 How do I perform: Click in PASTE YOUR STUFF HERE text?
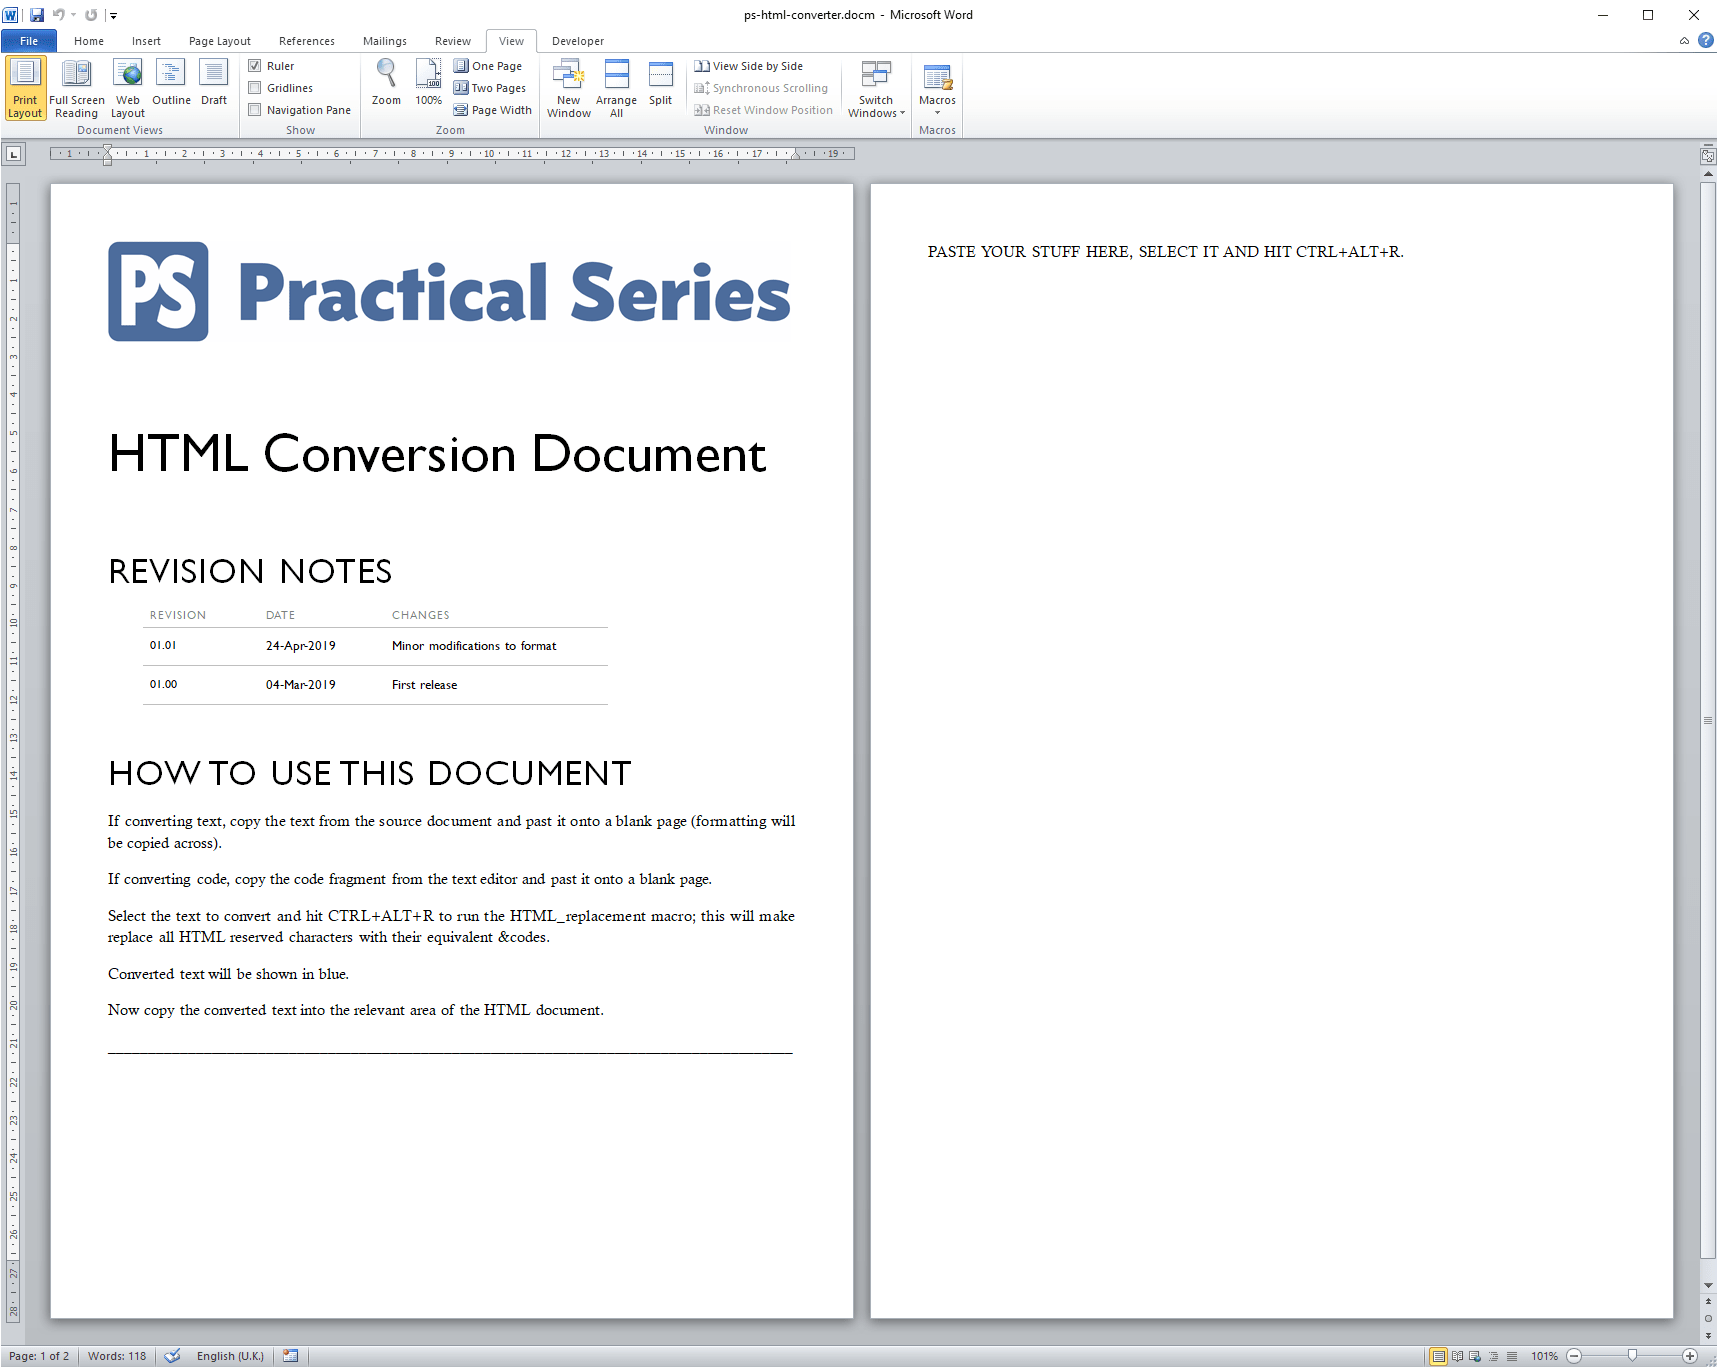click(1165, 252)
